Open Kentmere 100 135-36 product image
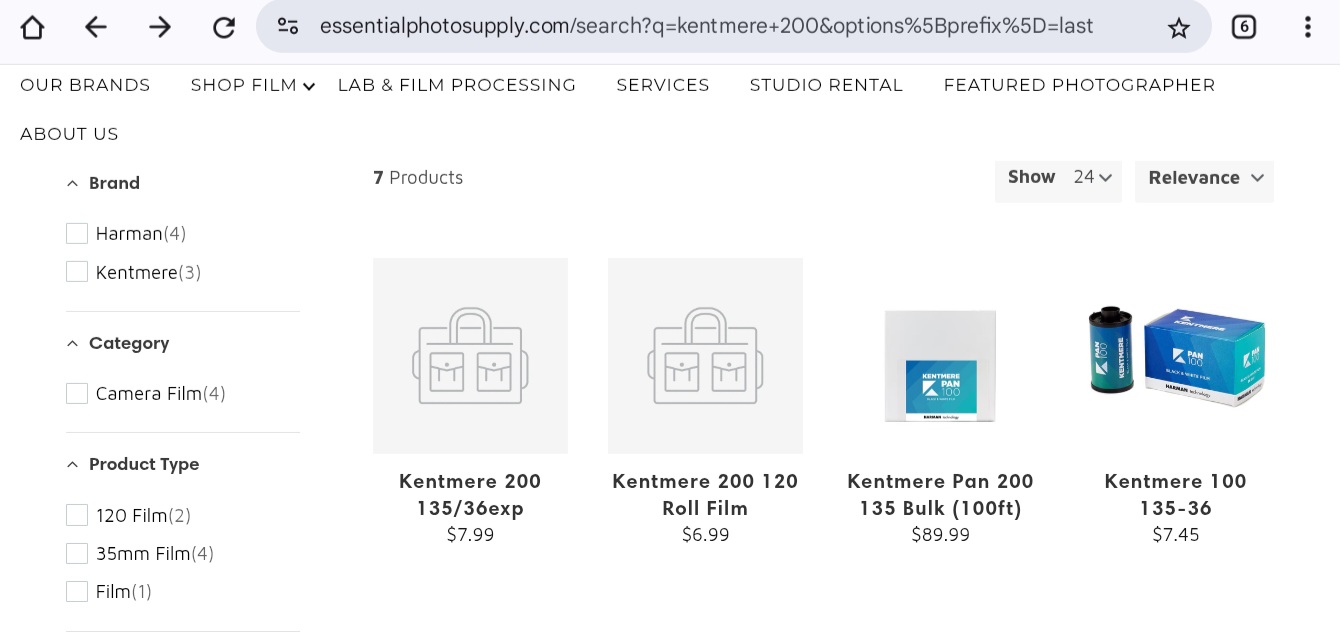1340x640 pixels. (1175, 356)
